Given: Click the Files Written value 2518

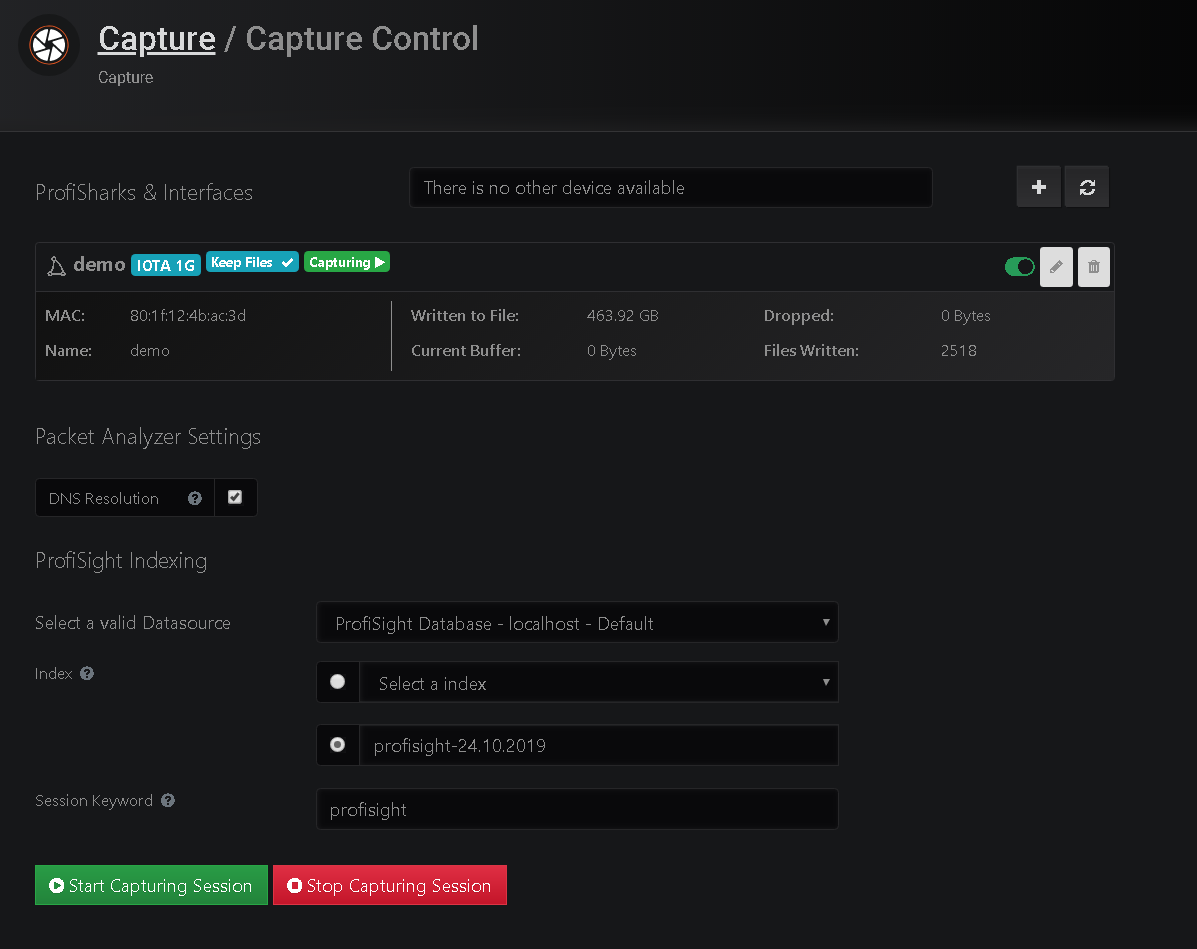Looking at the screenshot, I should (x=959, y=350).
